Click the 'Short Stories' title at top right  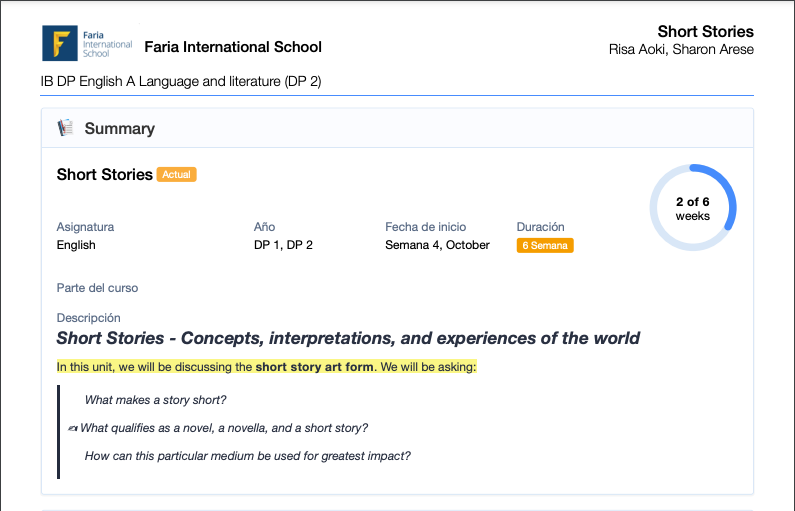pos(705,32)
